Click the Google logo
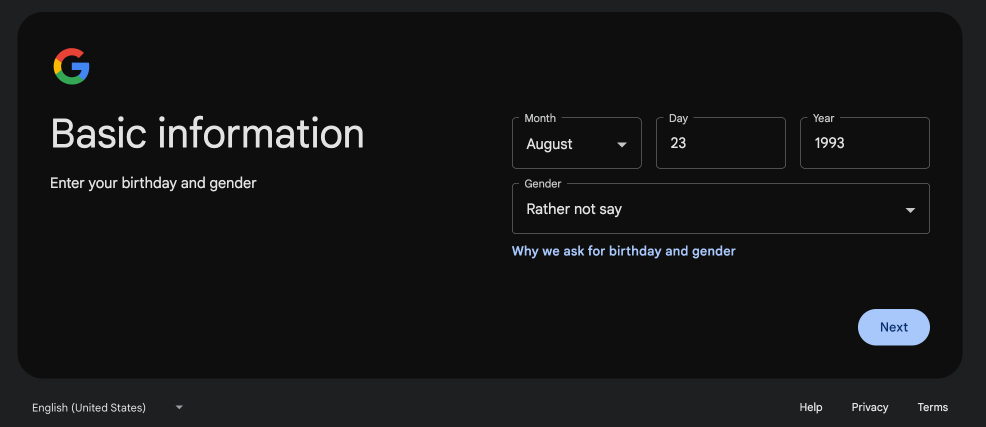Image resolution: width=986 pixels, height=427 pixels. click(x=71, y=67)
